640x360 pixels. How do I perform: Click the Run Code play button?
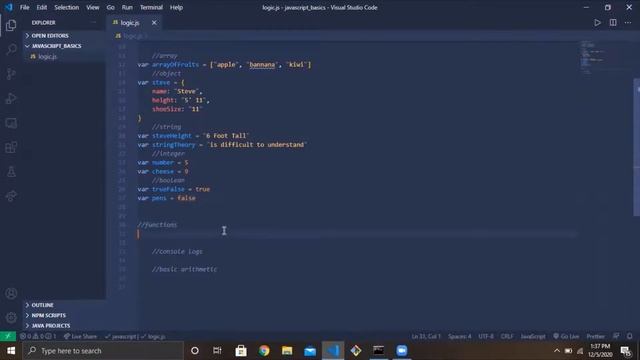(597, 23)
